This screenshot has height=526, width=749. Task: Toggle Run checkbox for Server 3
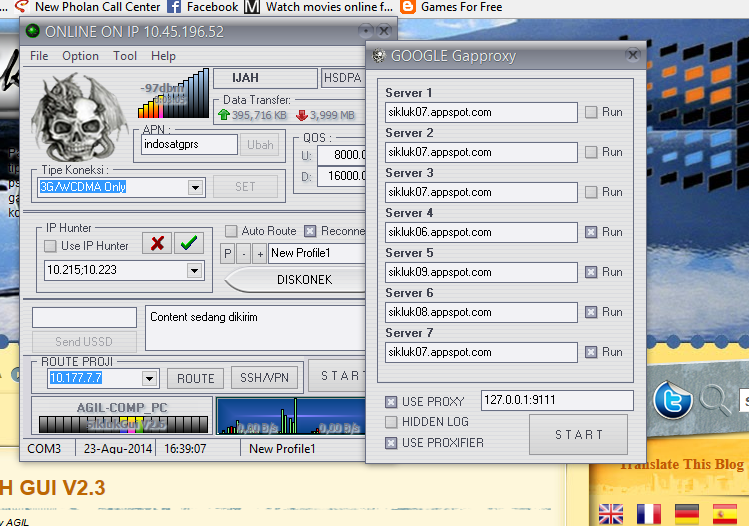pos(591,192)
